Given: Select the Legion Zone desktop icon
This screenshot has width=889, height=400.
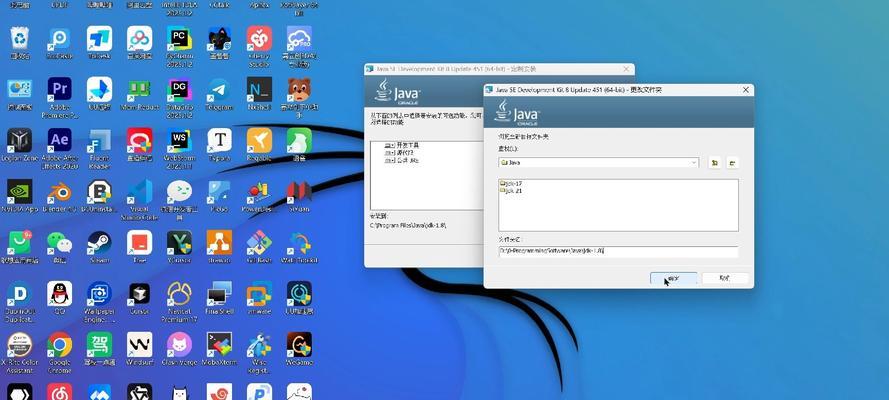Looking at the screenshot, I should tap(19, 144).
